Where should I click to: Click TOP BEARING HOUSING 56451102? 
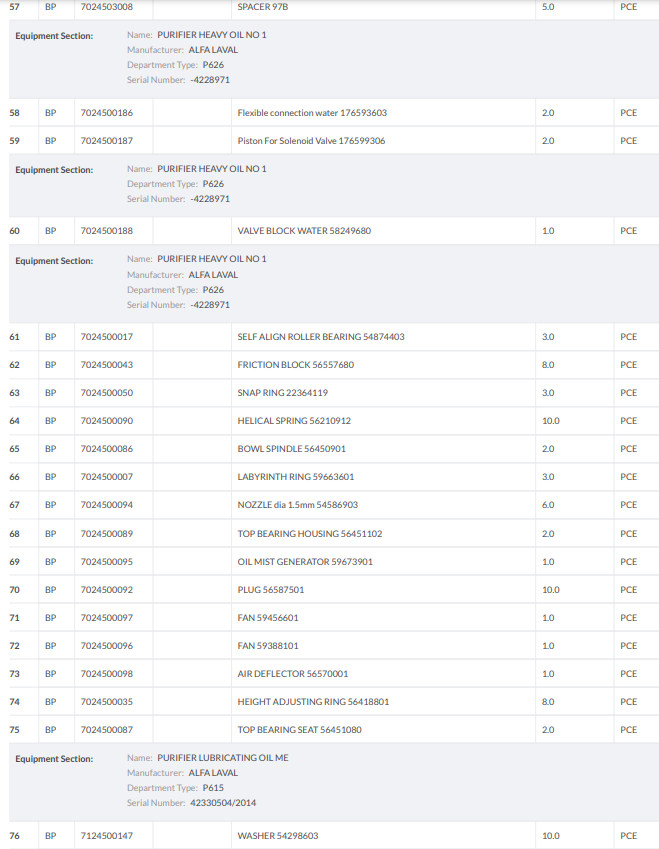pyautogui.click(x=310, y=534)
